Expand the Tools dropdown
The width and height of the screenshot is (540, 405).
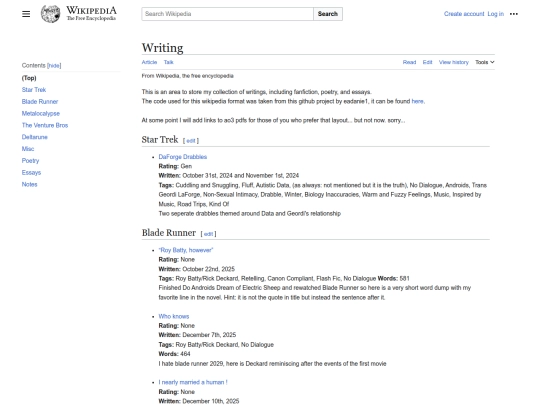point(485,62)
